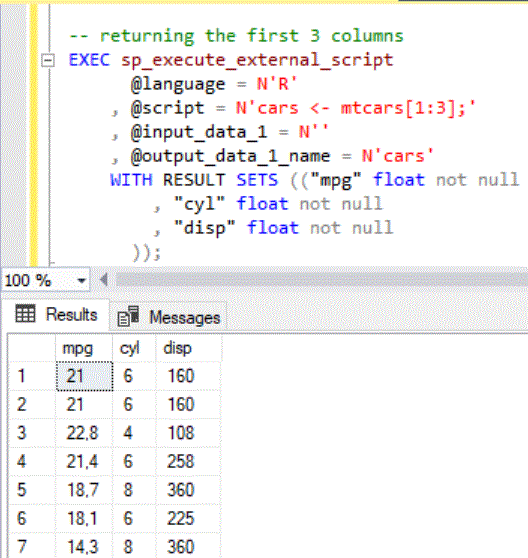Click disp cell 108
Viewport: 528px width, 558px height.
coord(189,433)
